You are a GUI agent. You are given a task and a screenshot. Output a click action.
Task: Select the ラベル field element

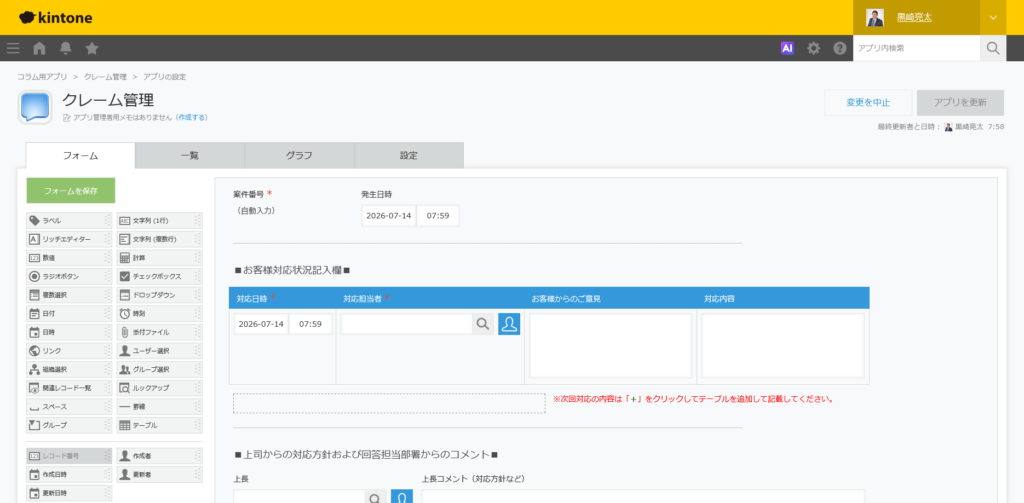click(69, 221)
